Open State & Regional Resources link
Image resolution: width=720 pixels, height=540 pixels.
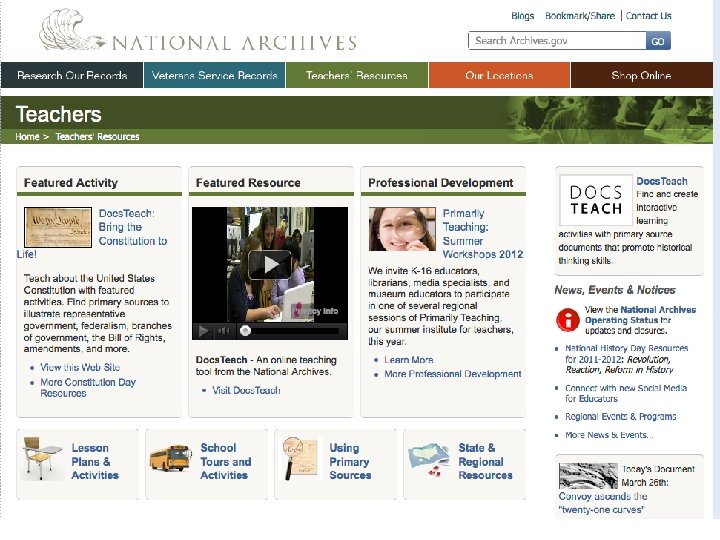tap(485, 461)
